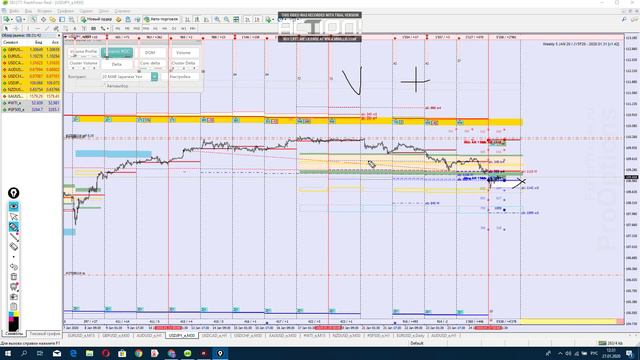Select the crosshair tool
The image size is (640, 360).
click(x=16, y=29)
